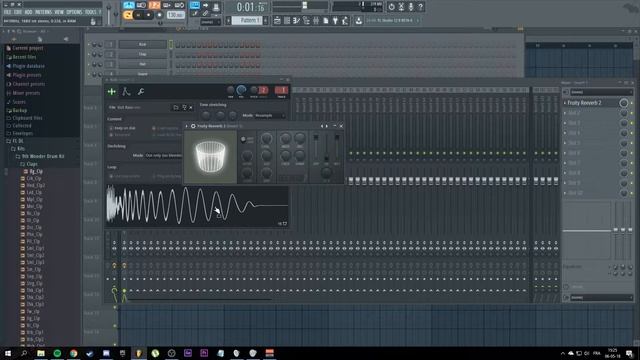This screenshot has height=360, width=640.
Task: Open Windows Start button
Action: 8,353
